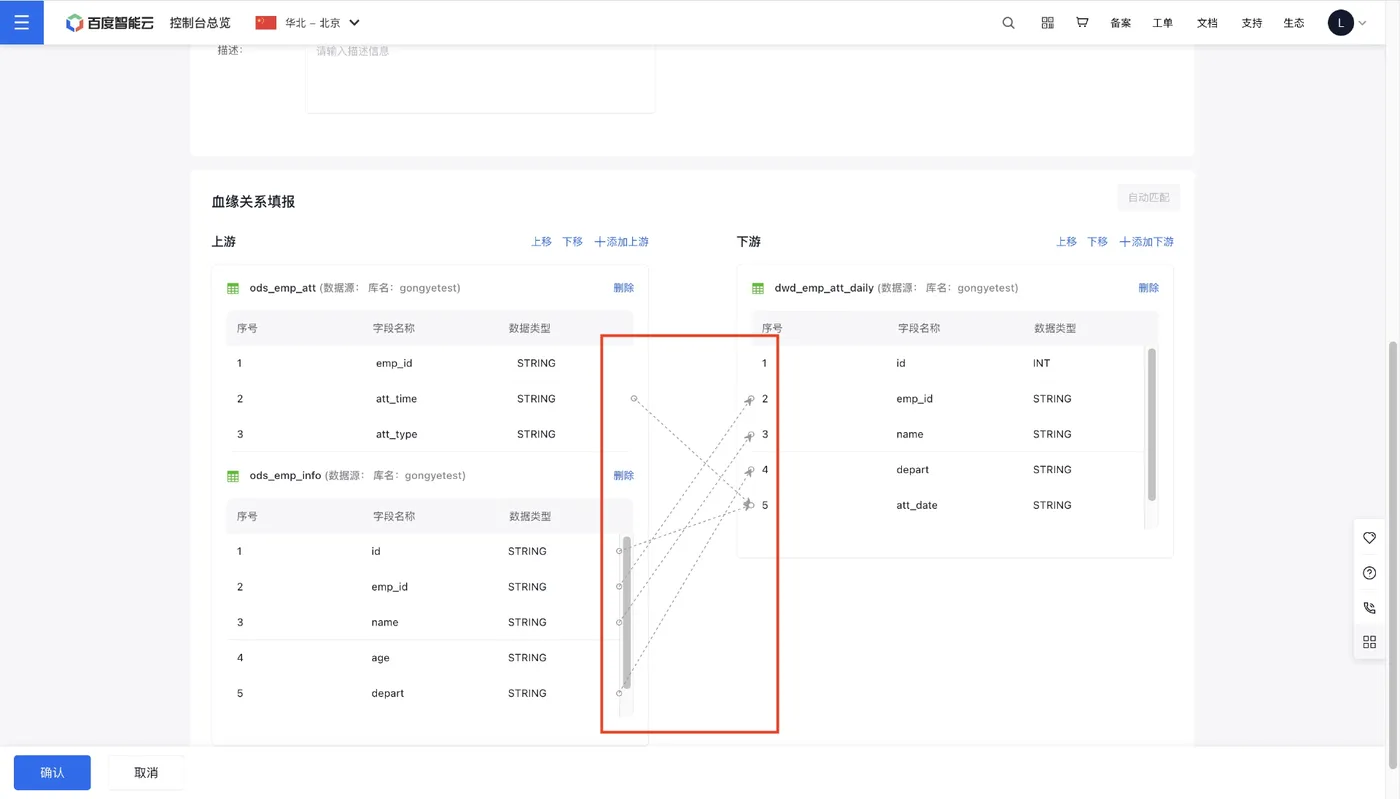This screenshot has height=799, width=1400.
Task: Expand the user account dropdown arrow
Action: pyautogui.click(x=1362, y=23)
